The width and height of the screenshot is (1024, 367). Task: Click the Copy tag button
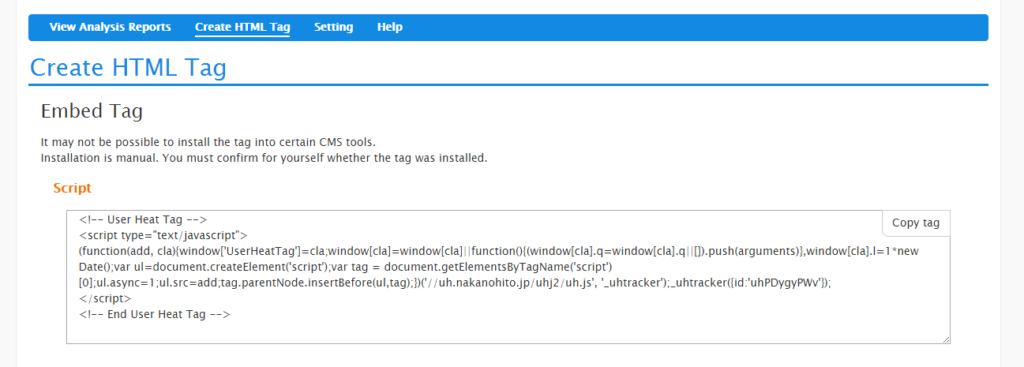[916, 223]
